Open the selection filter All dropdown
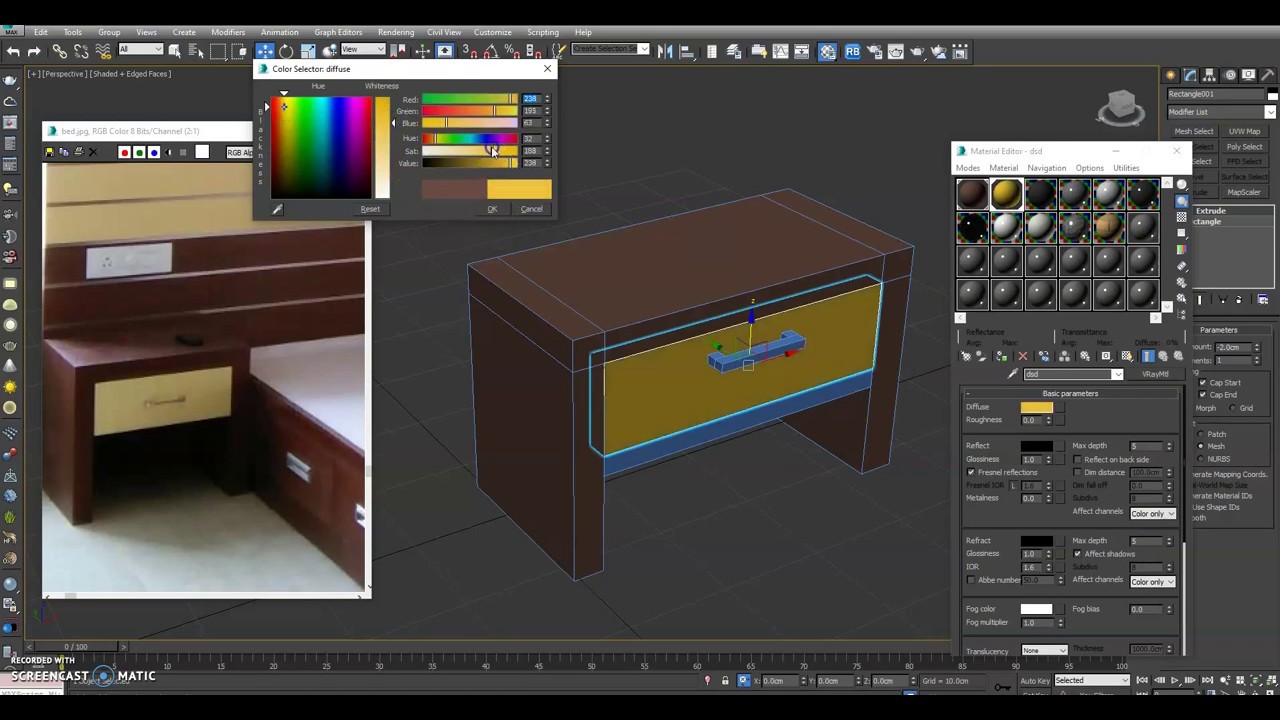 [140, 50]
